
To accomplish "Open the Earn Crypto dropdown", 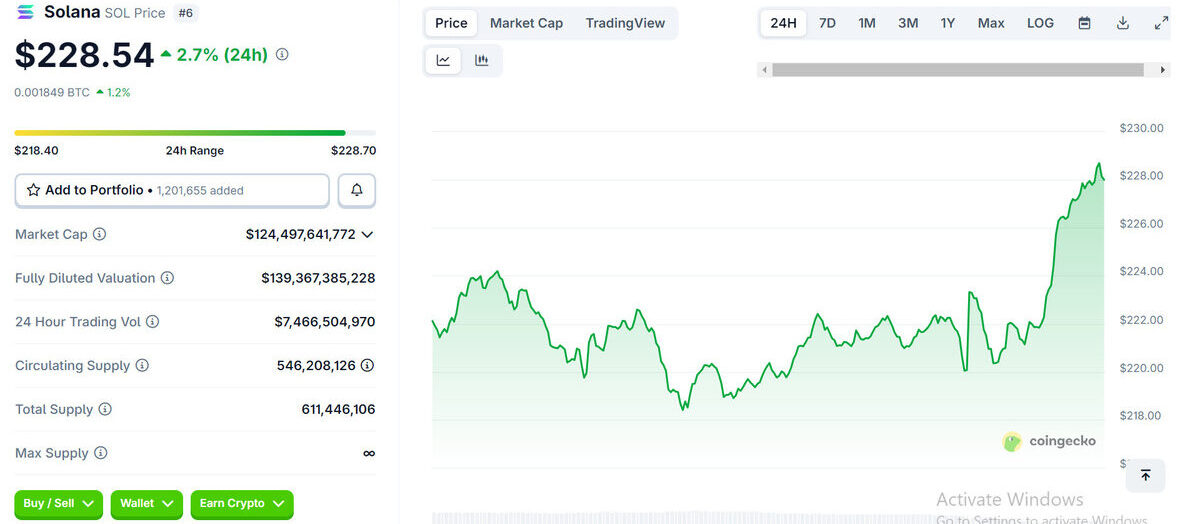I will (241, 504).
